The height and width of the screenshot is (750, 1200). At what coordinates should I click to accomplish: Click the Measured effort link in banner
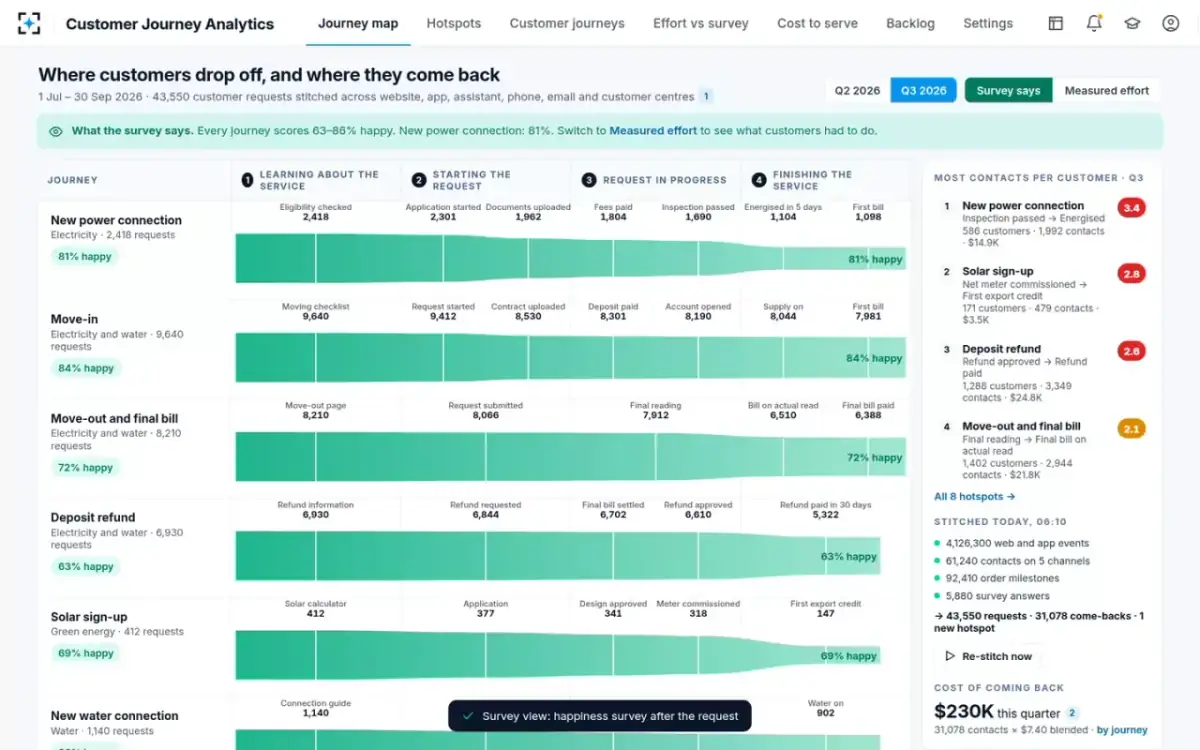(653, 131)
